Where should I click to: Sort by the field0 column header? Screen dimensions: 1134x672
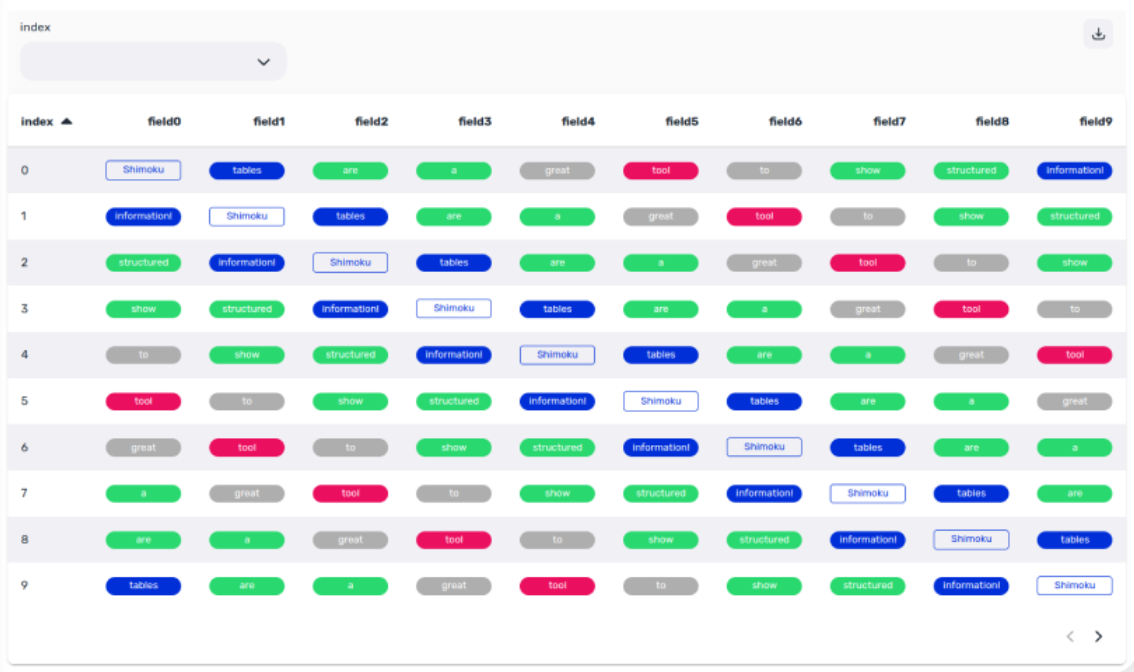tap(164, 122)
